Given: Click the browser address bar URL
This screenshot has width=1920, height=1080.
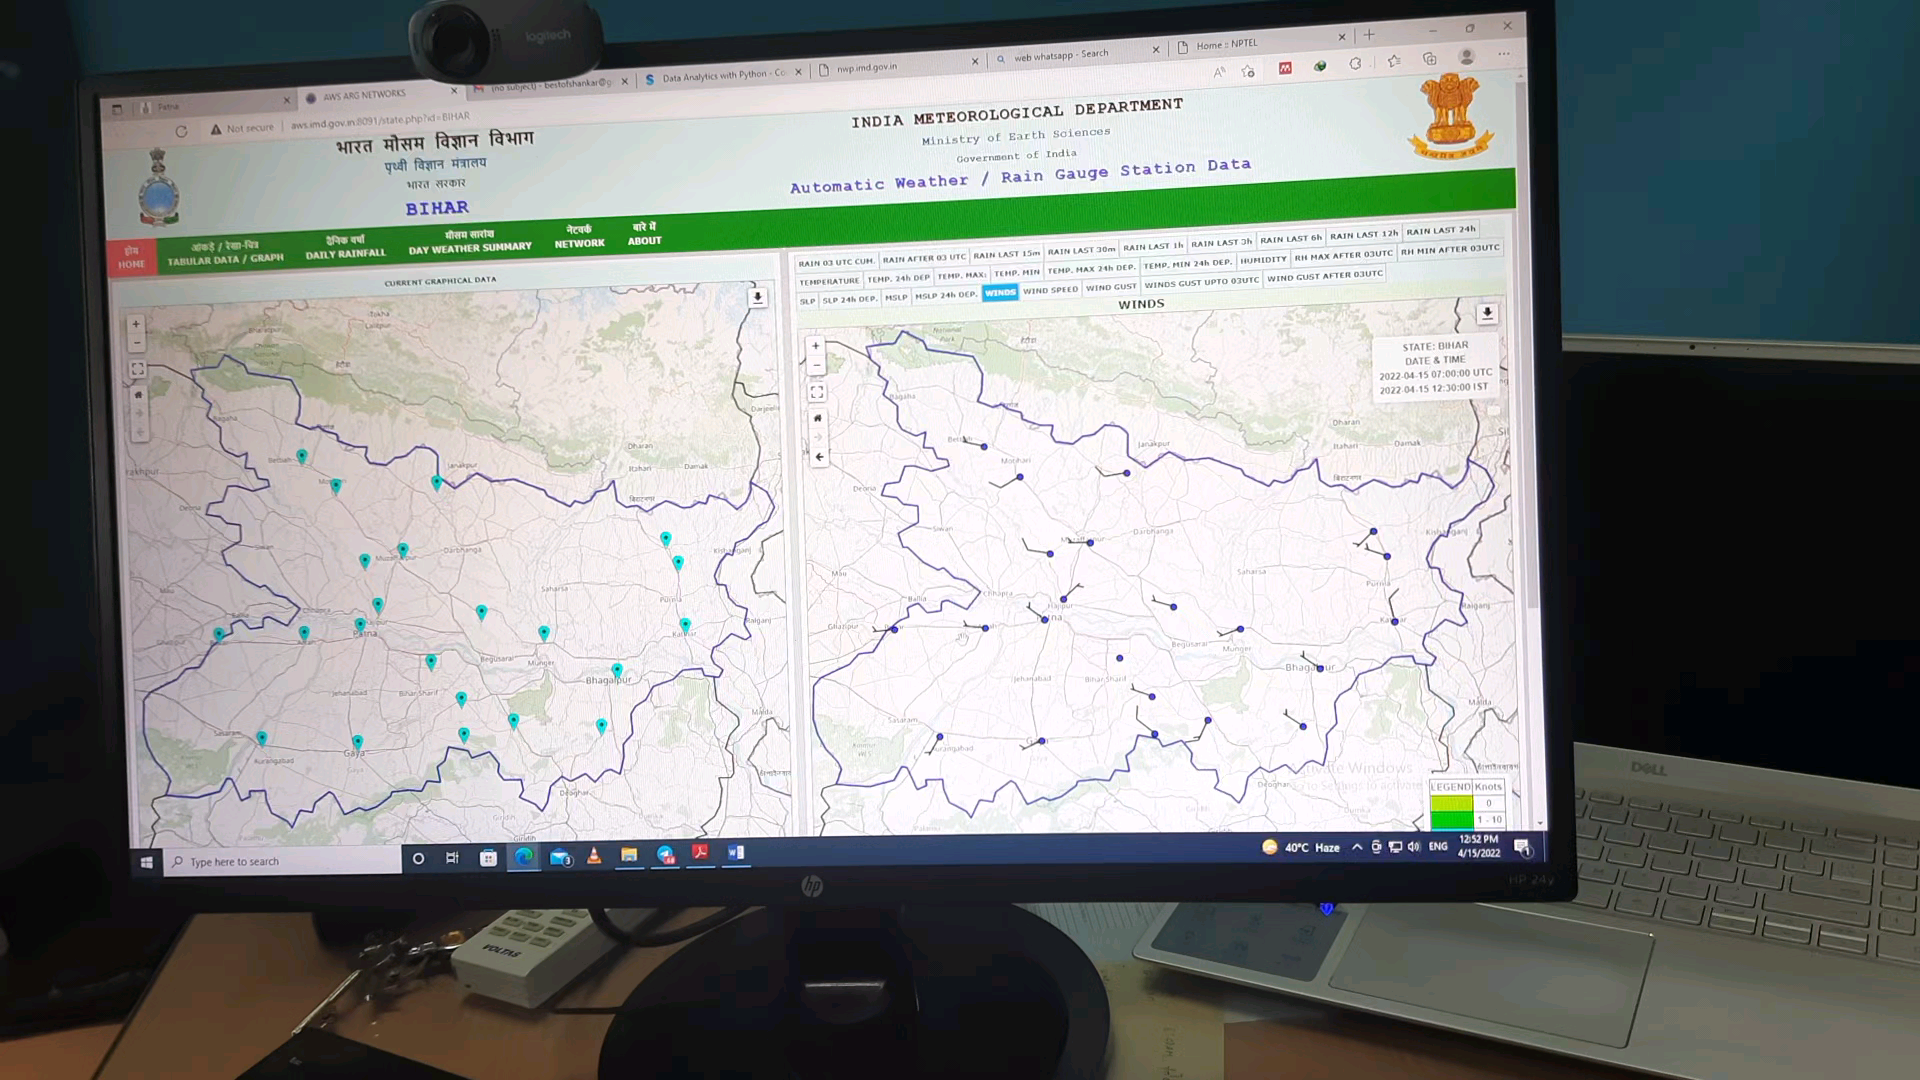Looking at the screenshot, I should pyautogui.click(x=380, y=122).
